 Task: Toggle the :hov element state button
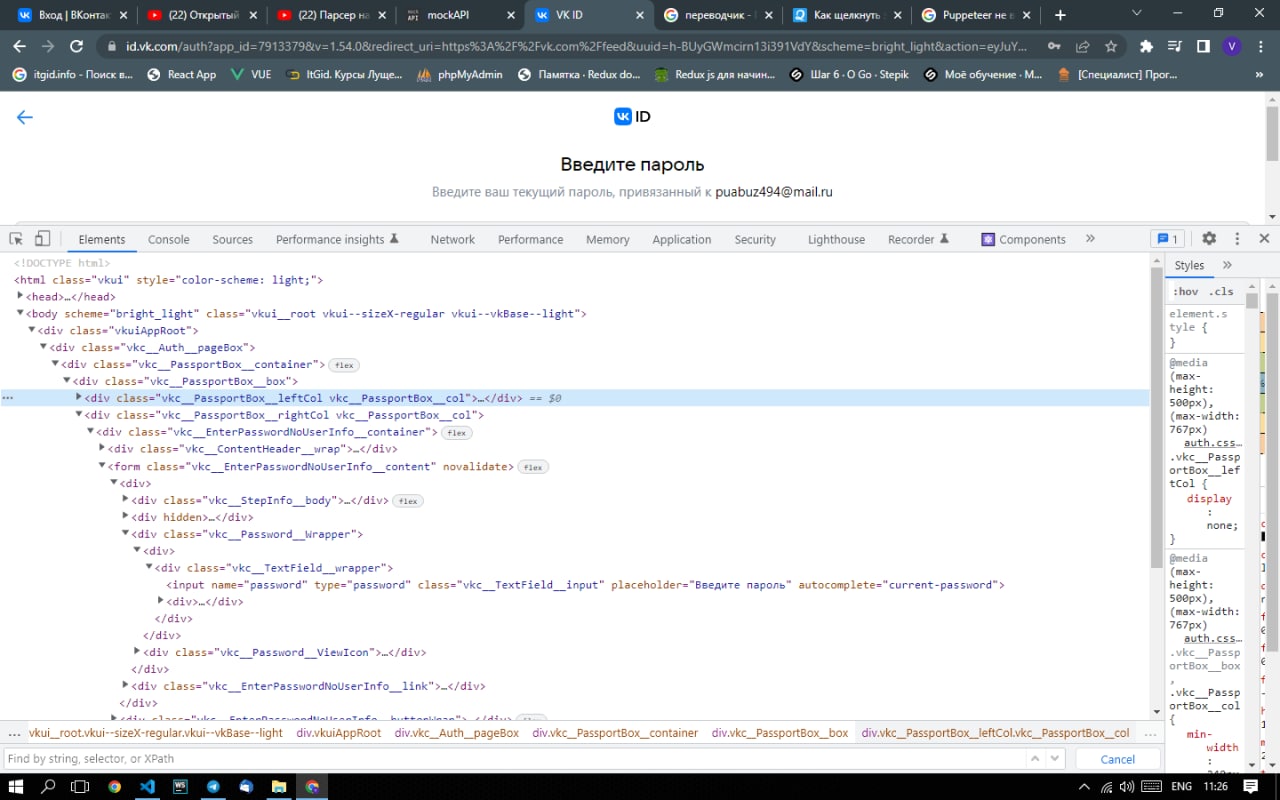[1186, 291]
